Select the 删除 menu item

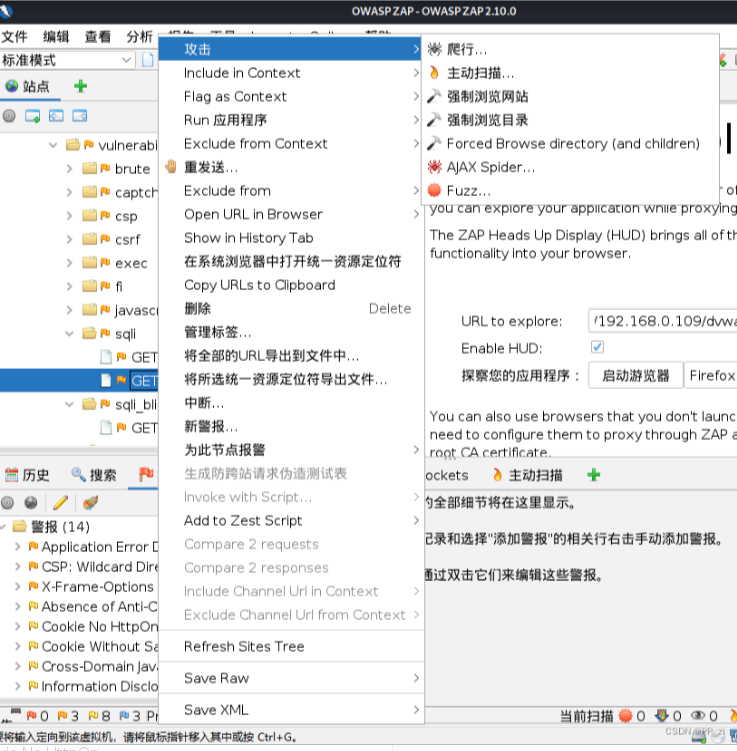pyautogui.click(x=290, y=308)
